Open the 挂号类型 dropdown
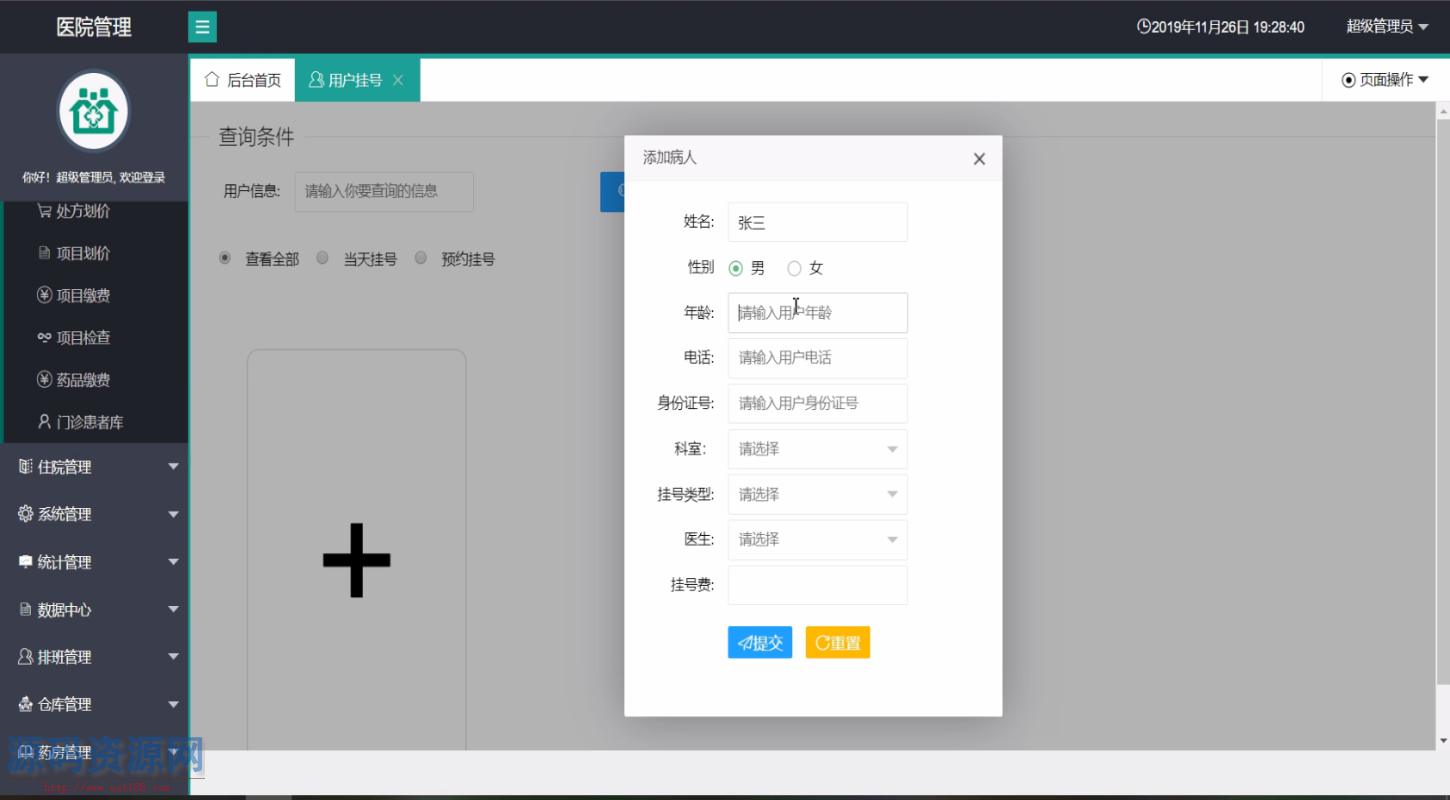1450x800 pixels. tap(817, 494)
